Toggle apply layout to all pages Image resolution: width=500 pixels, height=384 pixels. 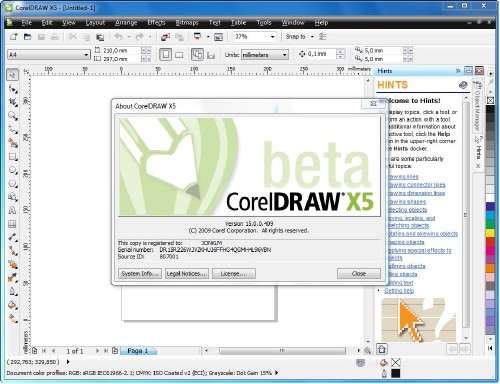(197, 55)
